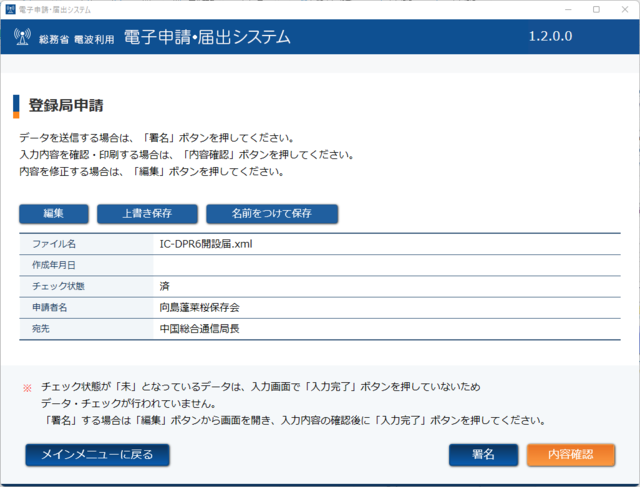Select check status value 済

pos(164,286)
